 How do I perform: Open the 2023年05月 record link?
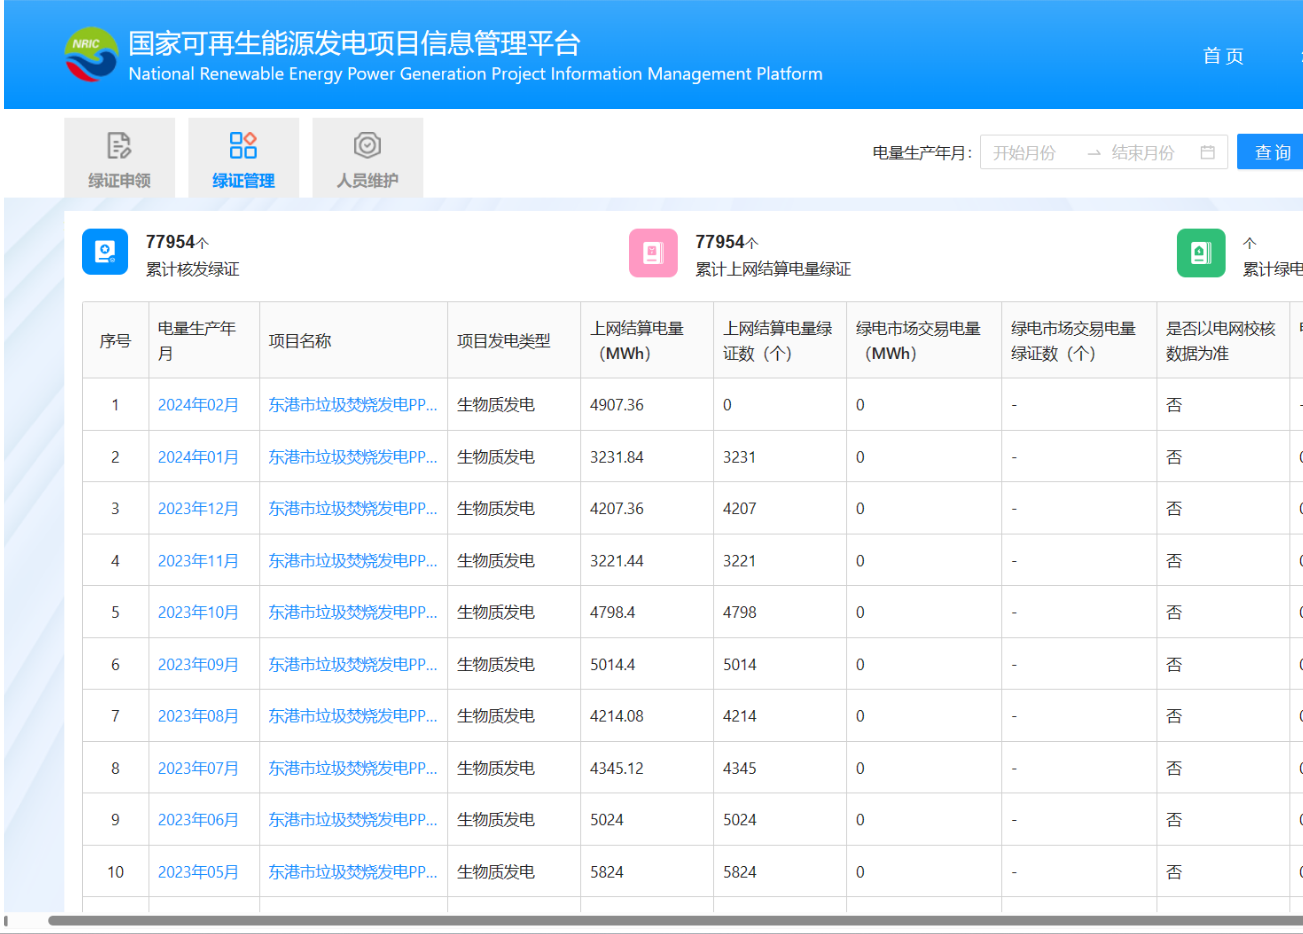[x=198, y=872]
